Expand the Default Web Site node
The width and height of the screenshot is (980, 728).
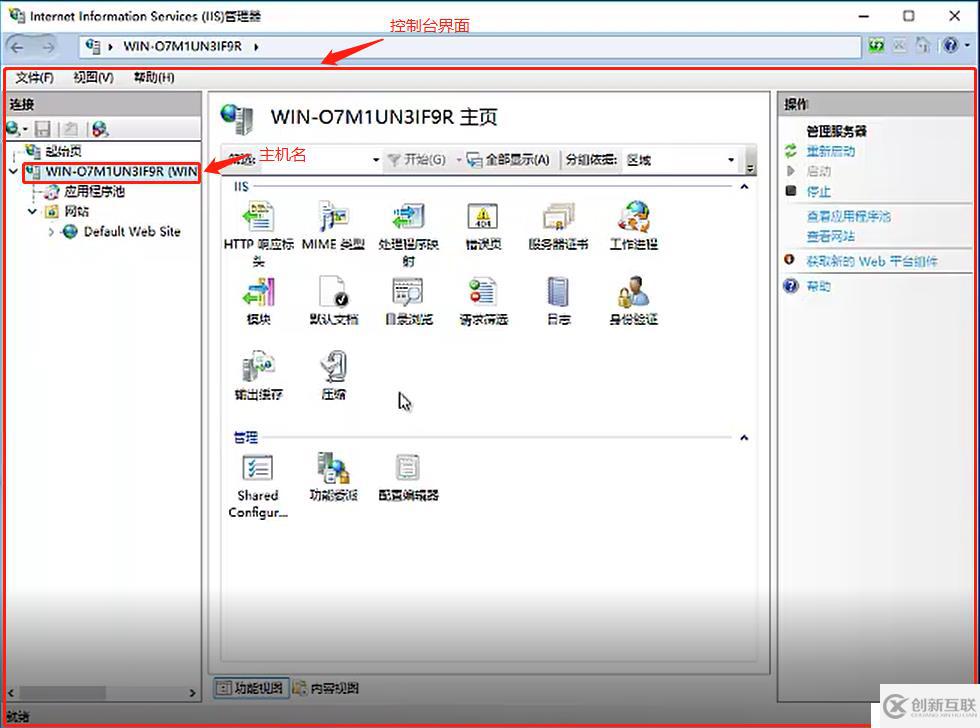coord(51,232)
